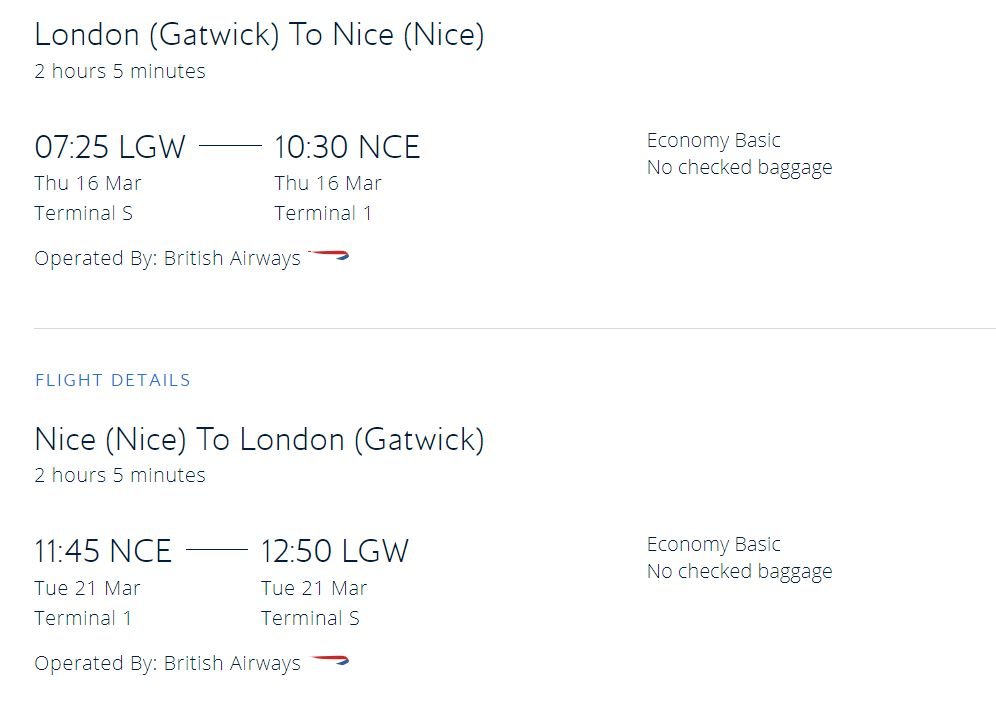Click outbound Operated By: British Airways text

click(168, 259)
